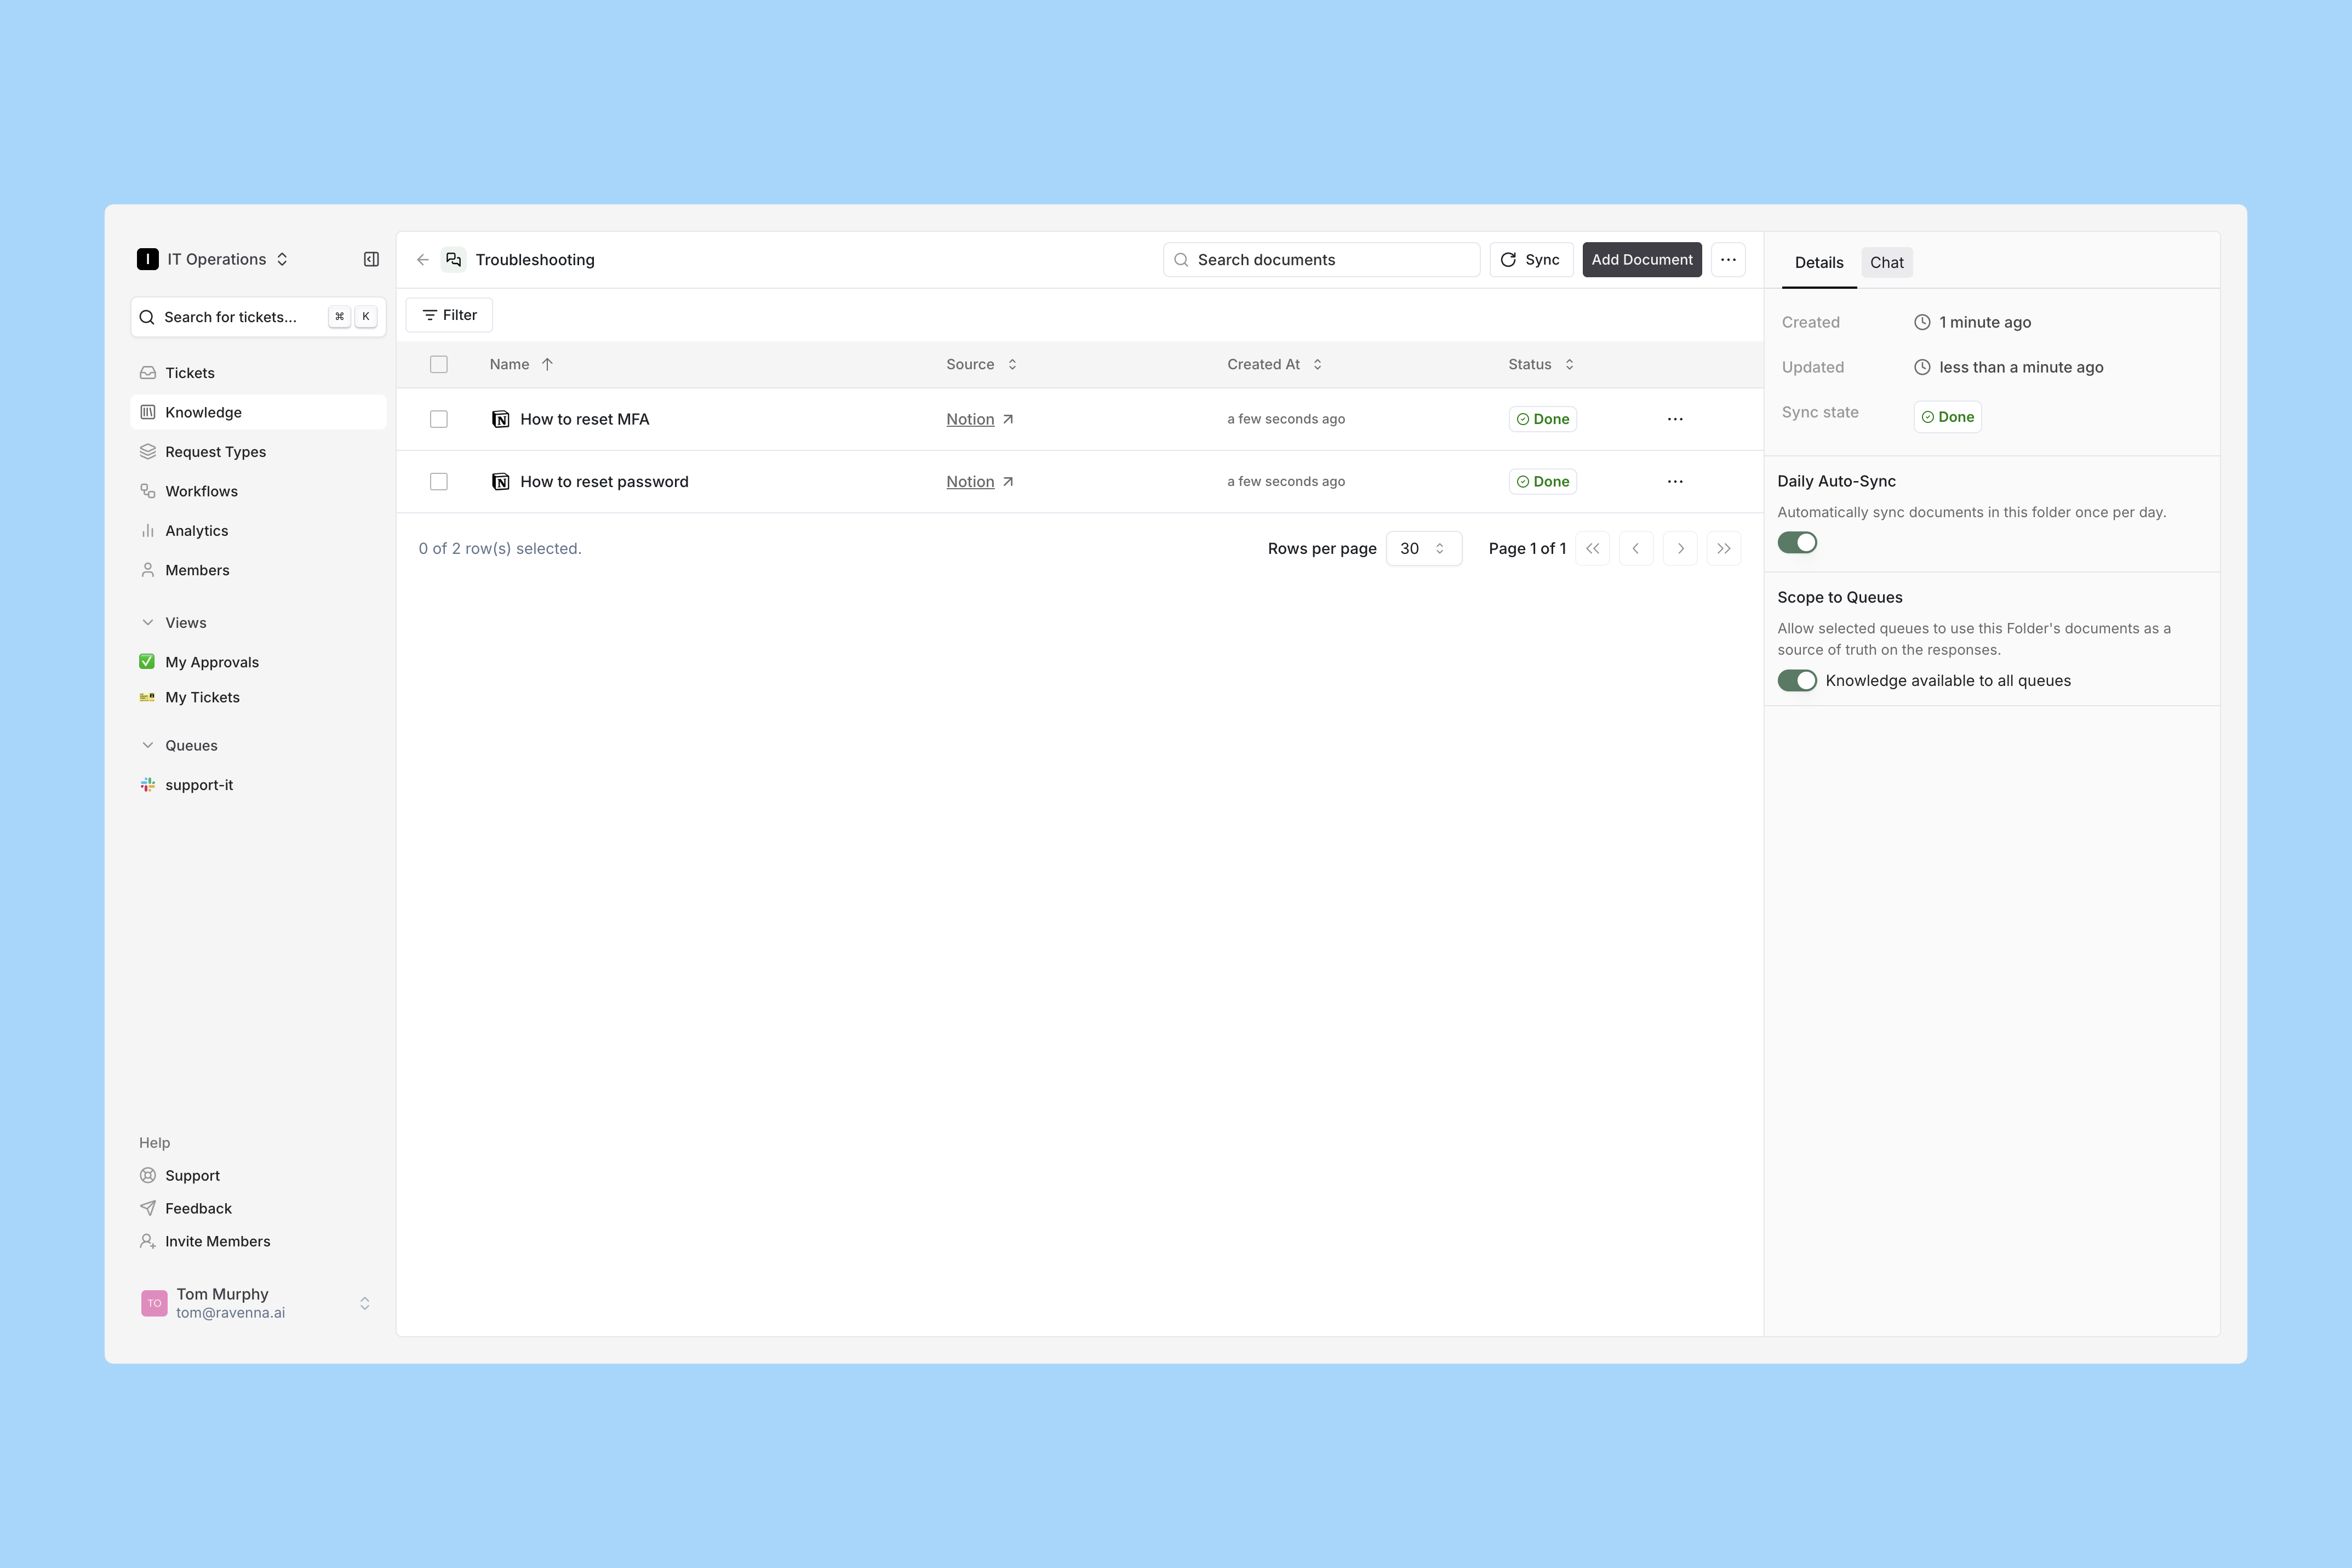
Task: Check the select-all rows header checkbox
Action: point(439,364)
